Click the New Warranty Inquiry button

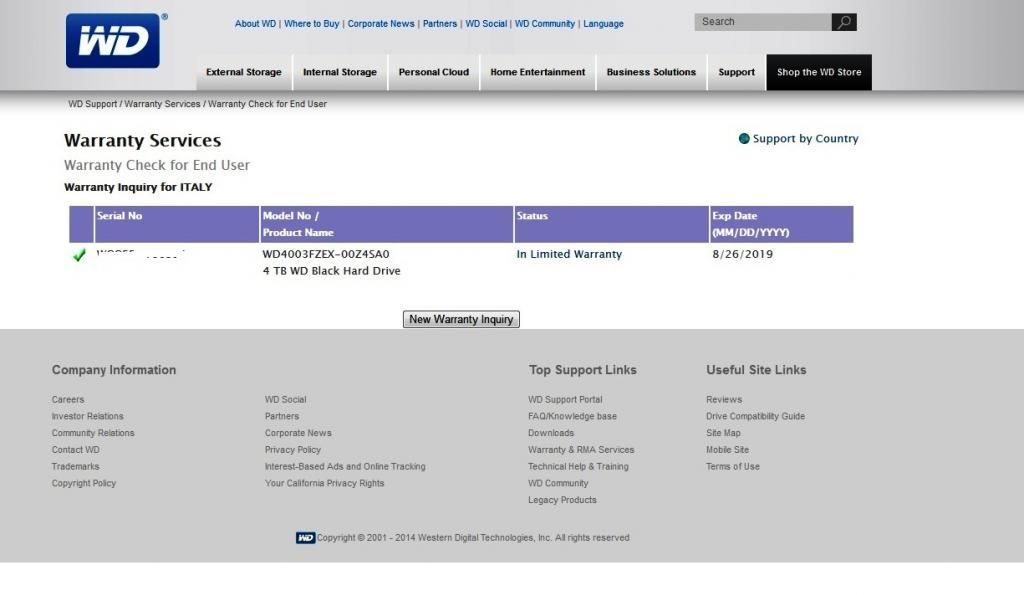coord(461,319)
